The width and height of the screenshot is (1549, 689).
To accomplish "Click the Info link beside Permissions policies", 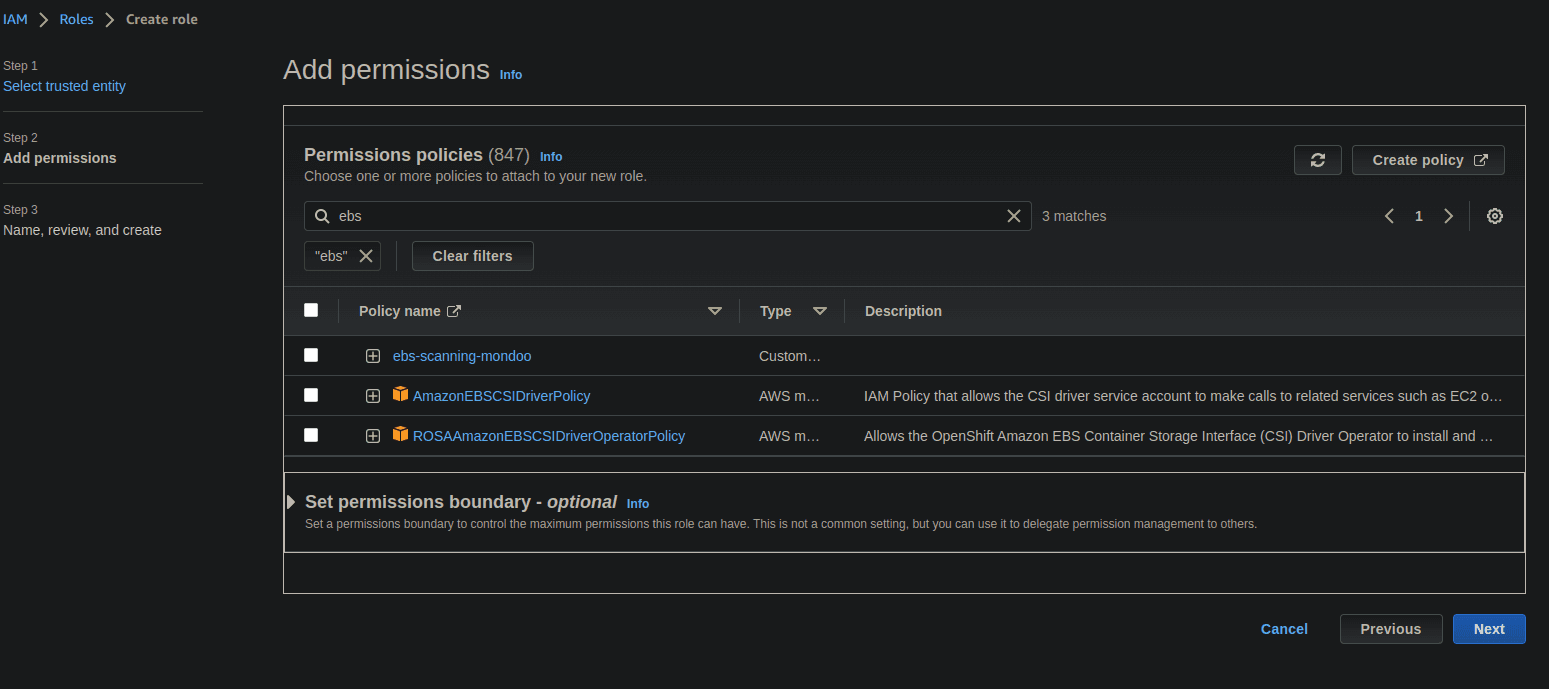I will pos(550,156).
